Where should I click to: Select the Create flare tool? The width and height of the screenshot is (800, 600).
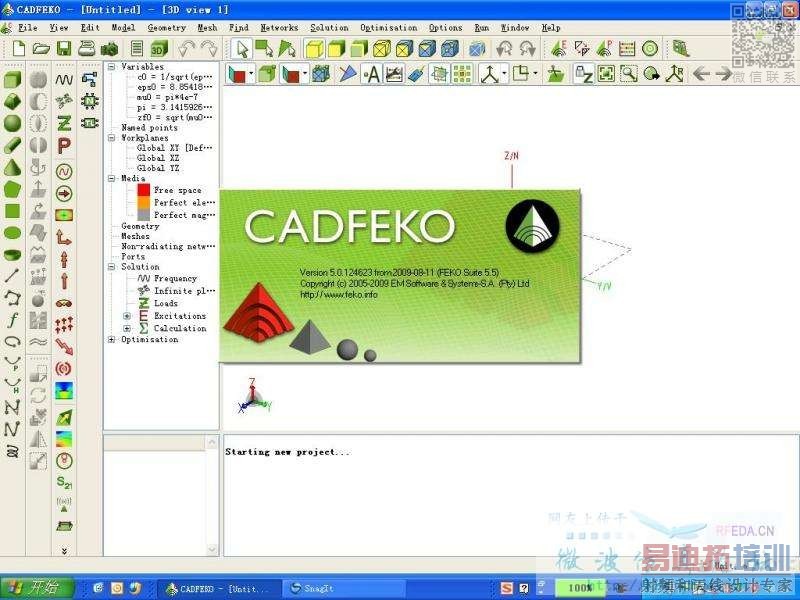(x=12, y=102)
